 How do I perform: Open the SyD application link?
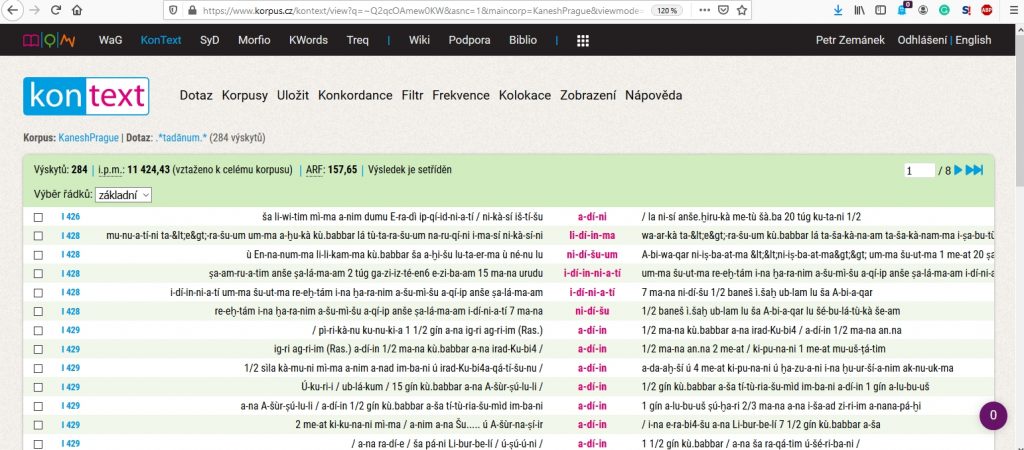[x=210, y=40]
